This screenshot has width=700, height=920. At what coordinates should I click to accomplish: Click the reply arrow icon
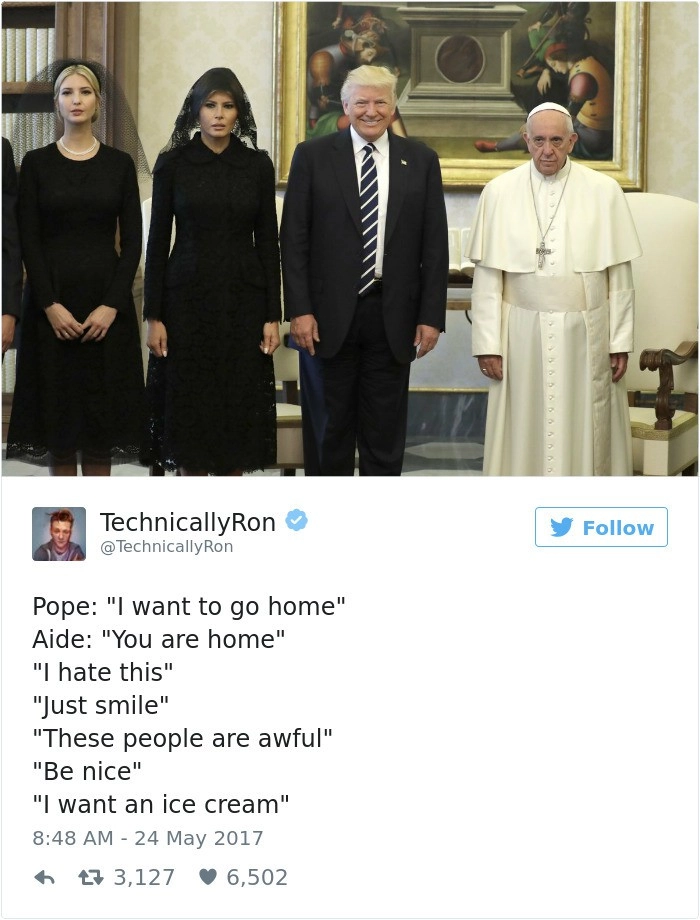[45, 878]
